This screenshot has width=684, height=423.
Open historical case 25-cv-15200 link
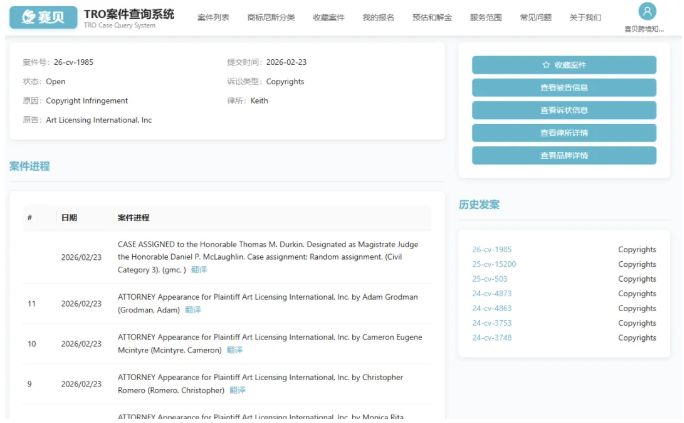pos(494,264)
